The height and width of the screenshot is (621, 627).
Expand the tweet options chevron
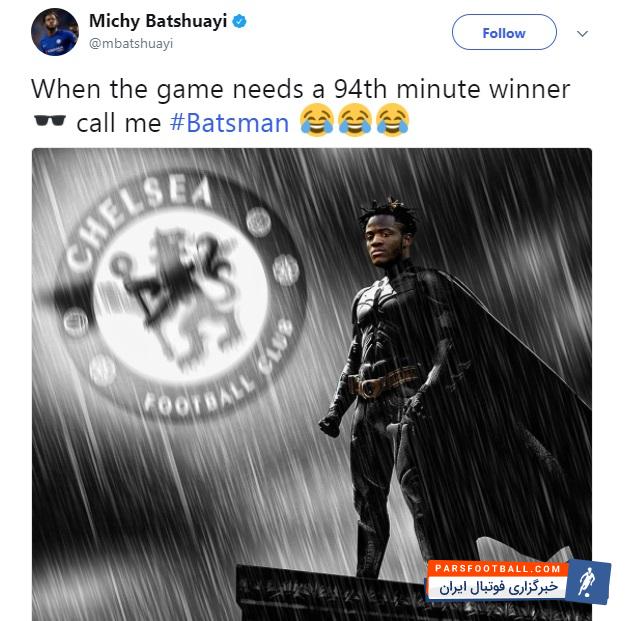click(x=582, y=34)
